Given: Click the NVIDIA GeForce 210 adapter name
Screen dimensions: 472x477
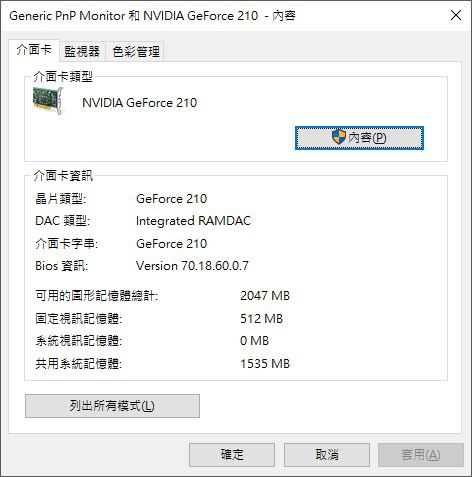Looking at the screenshot, I should coord(140,103).
